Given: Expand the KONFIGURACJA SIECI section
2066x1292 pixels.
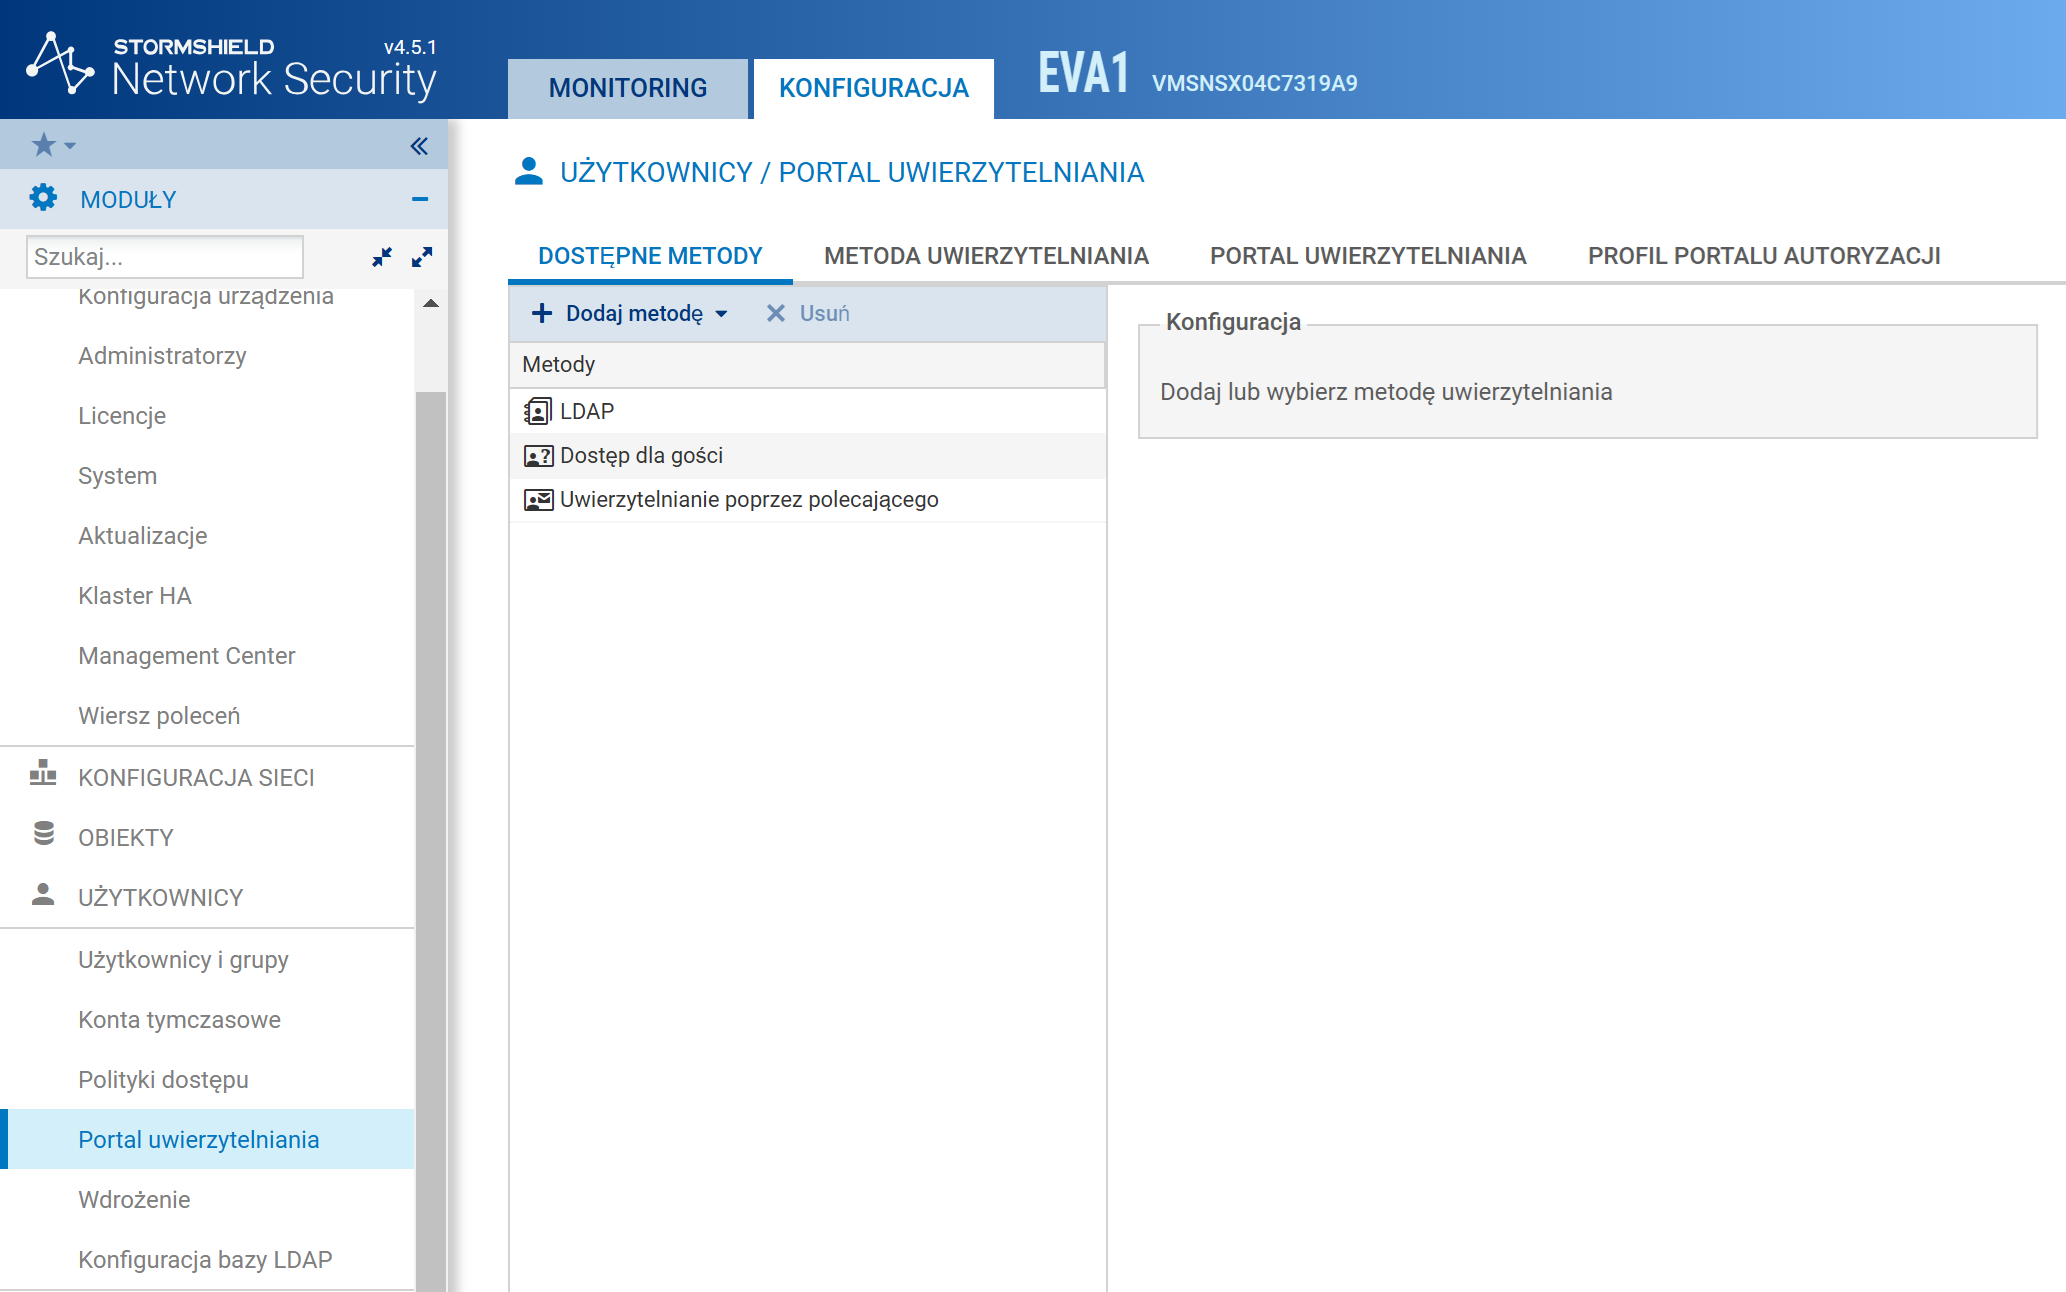Looking at the screenshot, I should [x=196, y=778].
